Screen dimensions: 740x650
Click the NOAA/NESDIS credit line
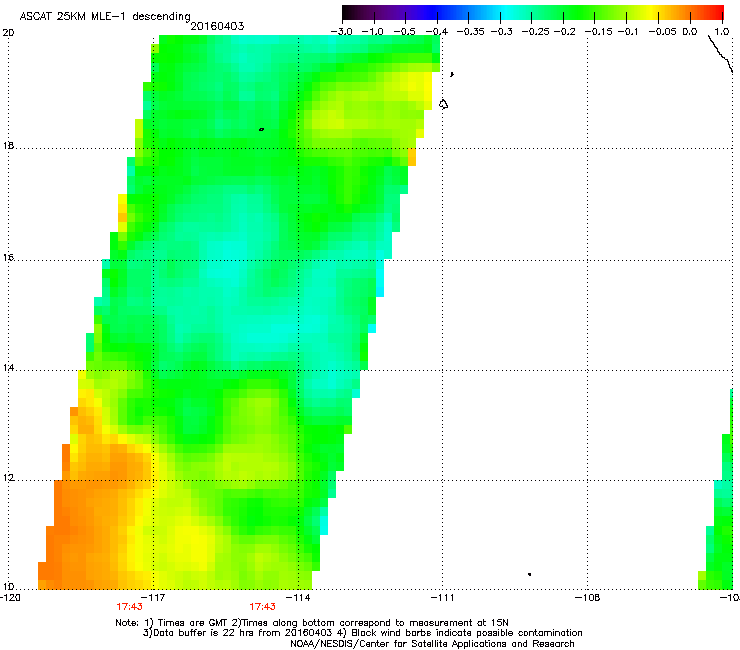(x=432, y=644)
